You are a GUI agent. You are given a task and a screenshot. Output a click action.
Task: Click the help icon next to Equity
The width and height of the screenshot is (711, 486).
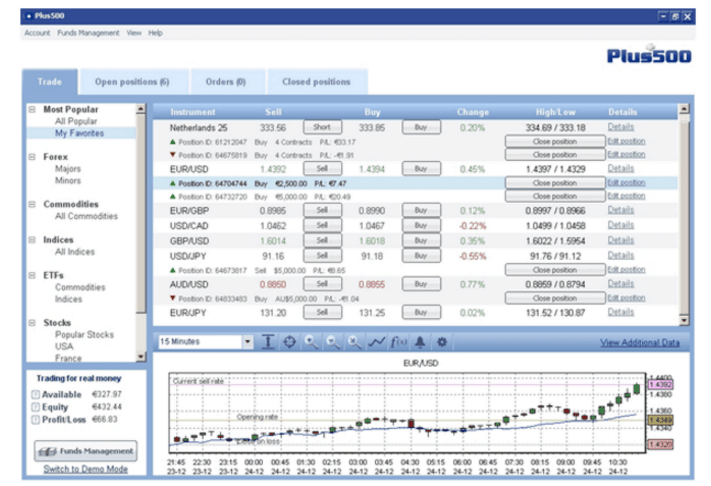tap(35, 407)
